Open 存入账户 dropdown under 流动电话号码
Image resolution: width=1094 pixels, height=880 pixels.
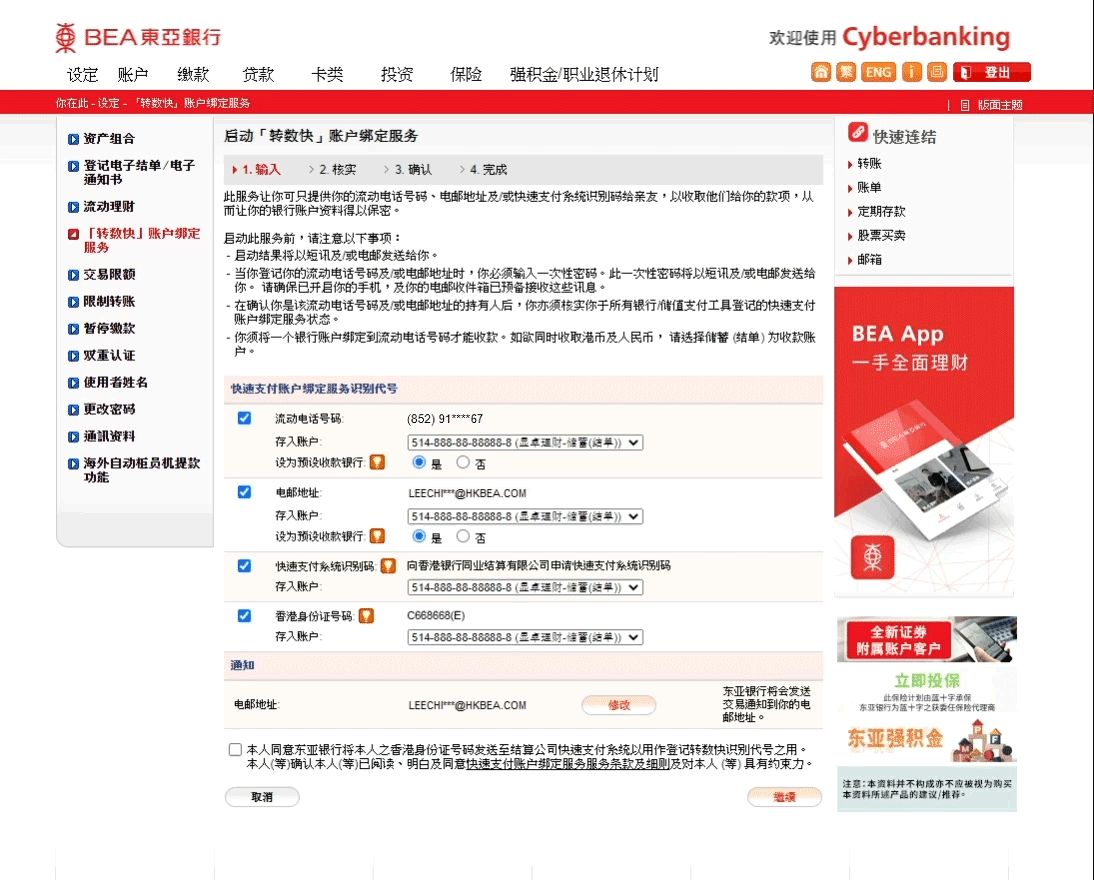coord(525,442)
